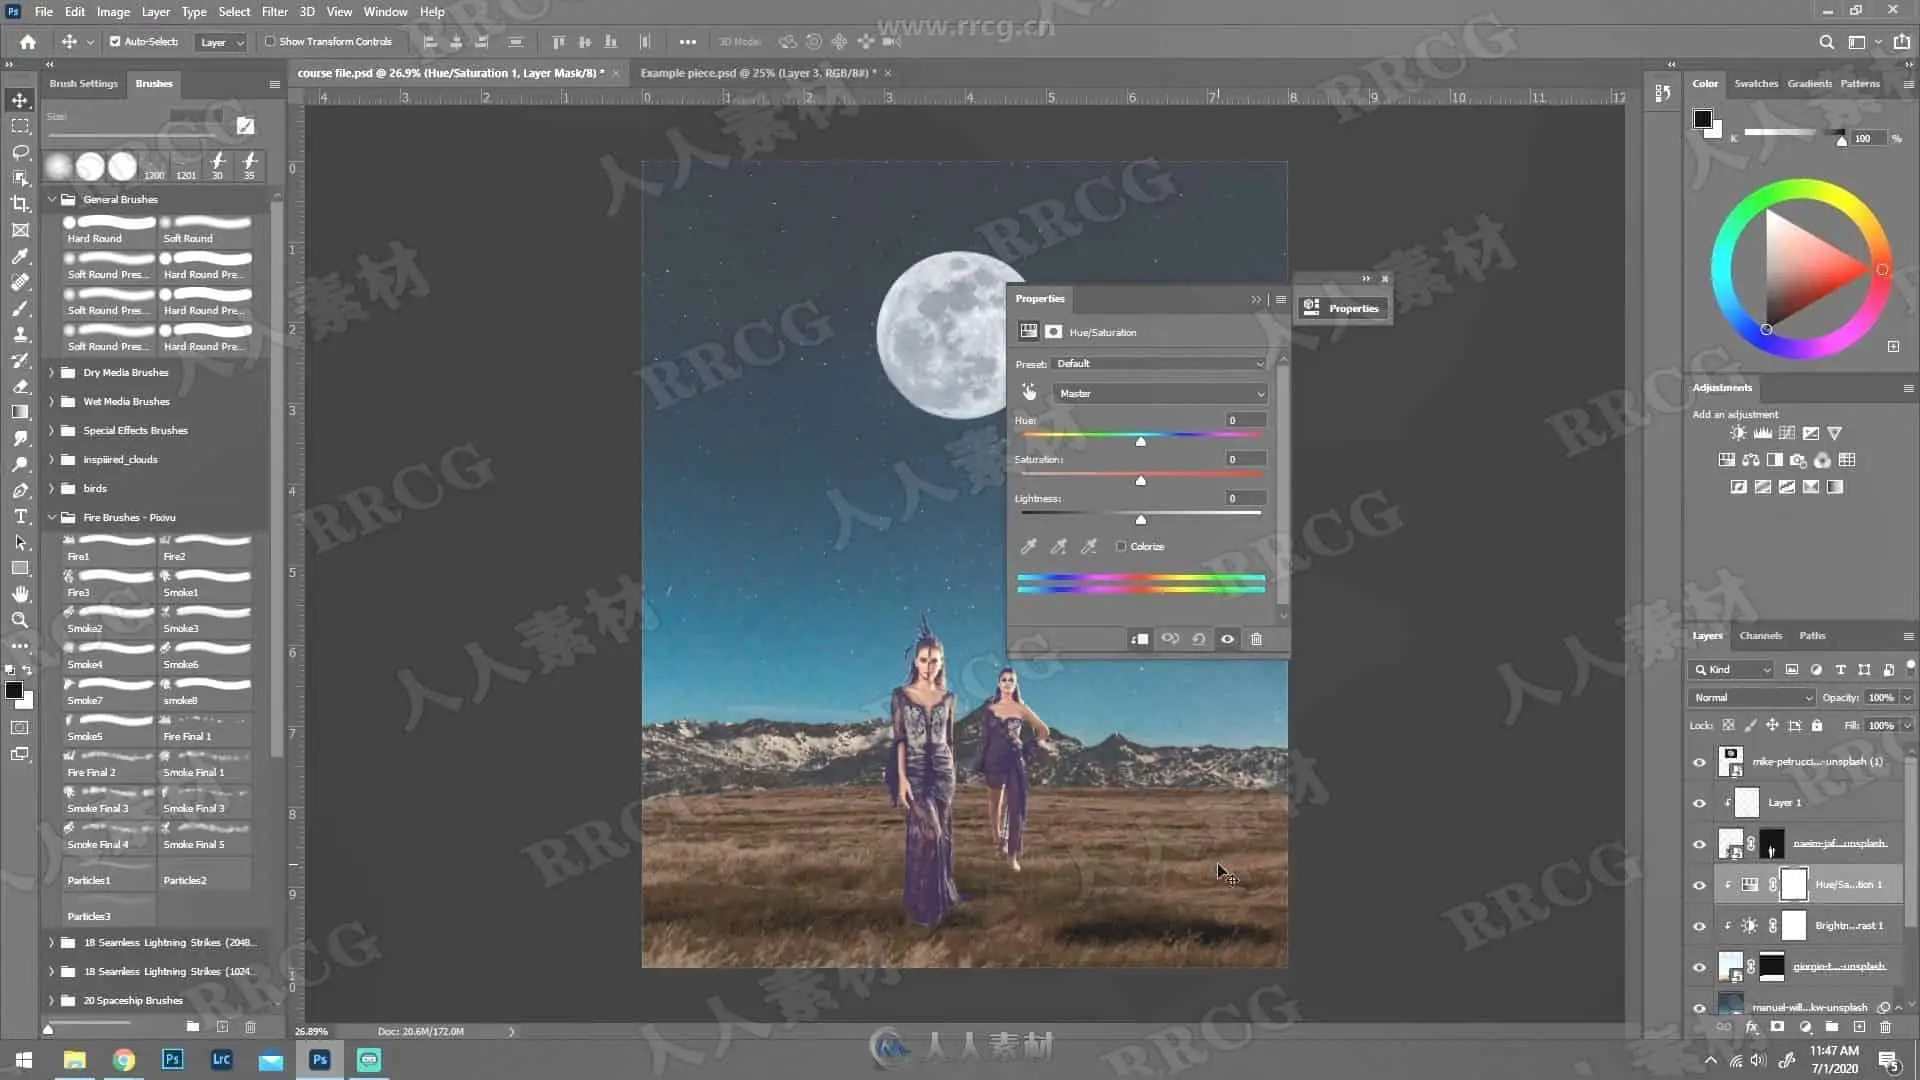The width and height of the screenshot is (1920, 1080).
Task: Select the Crop tool
Action: [x=20, y=204]
